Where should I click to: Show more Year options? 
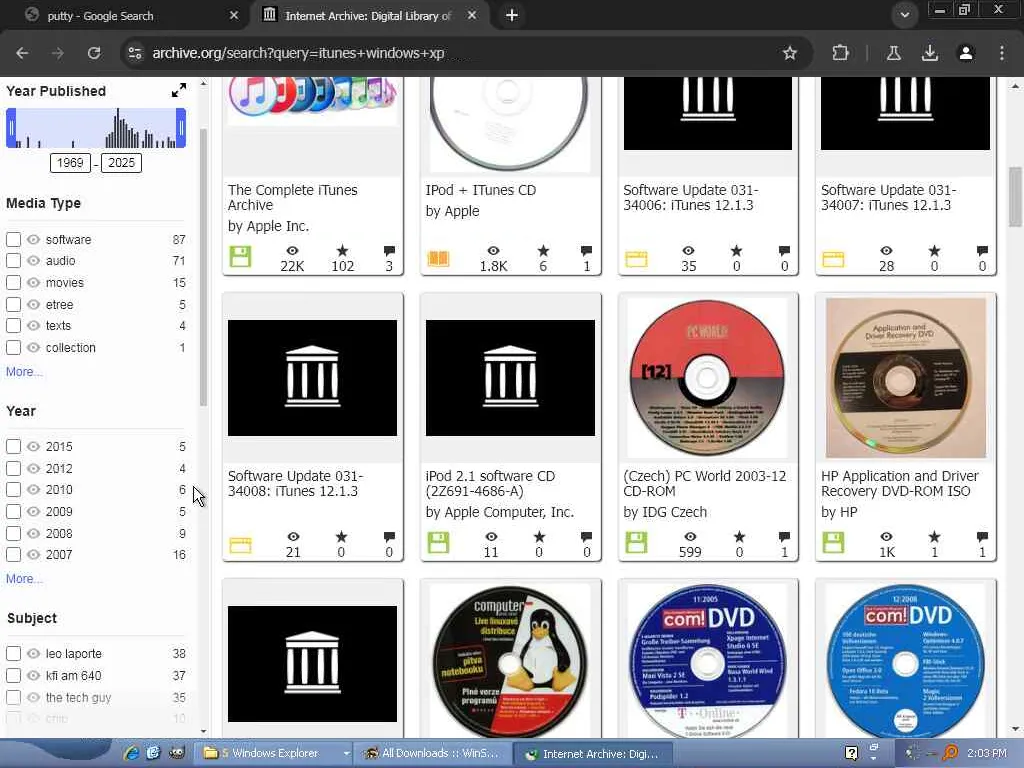pos(24,579)
